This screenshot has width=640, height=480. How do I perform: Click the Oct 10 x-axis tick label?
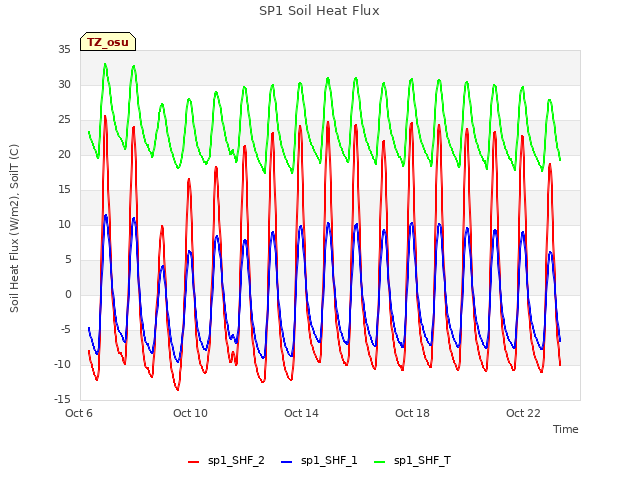click(190, 413)
